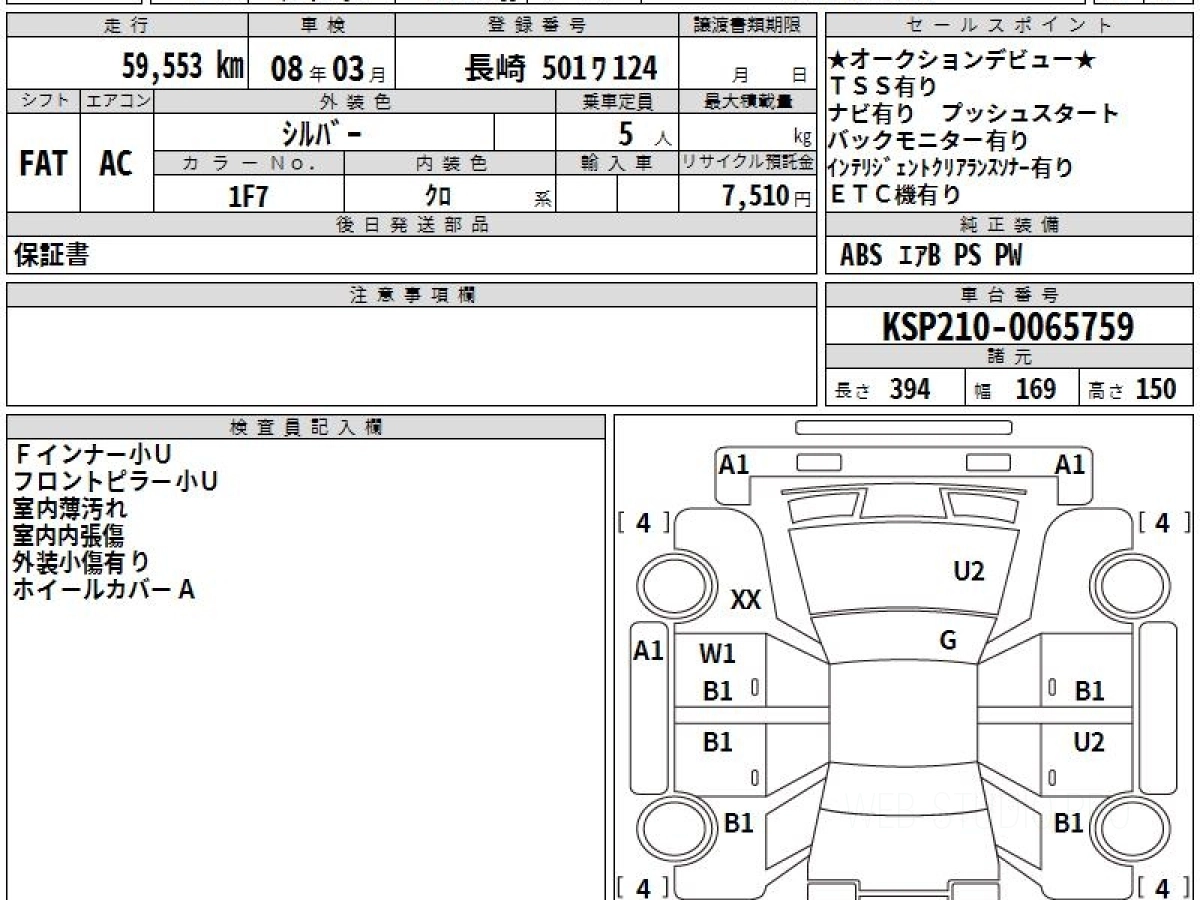Select the ★オークションデビュー★ line
The width and height of the screenshot is (1200, 900).
[962, 60]
